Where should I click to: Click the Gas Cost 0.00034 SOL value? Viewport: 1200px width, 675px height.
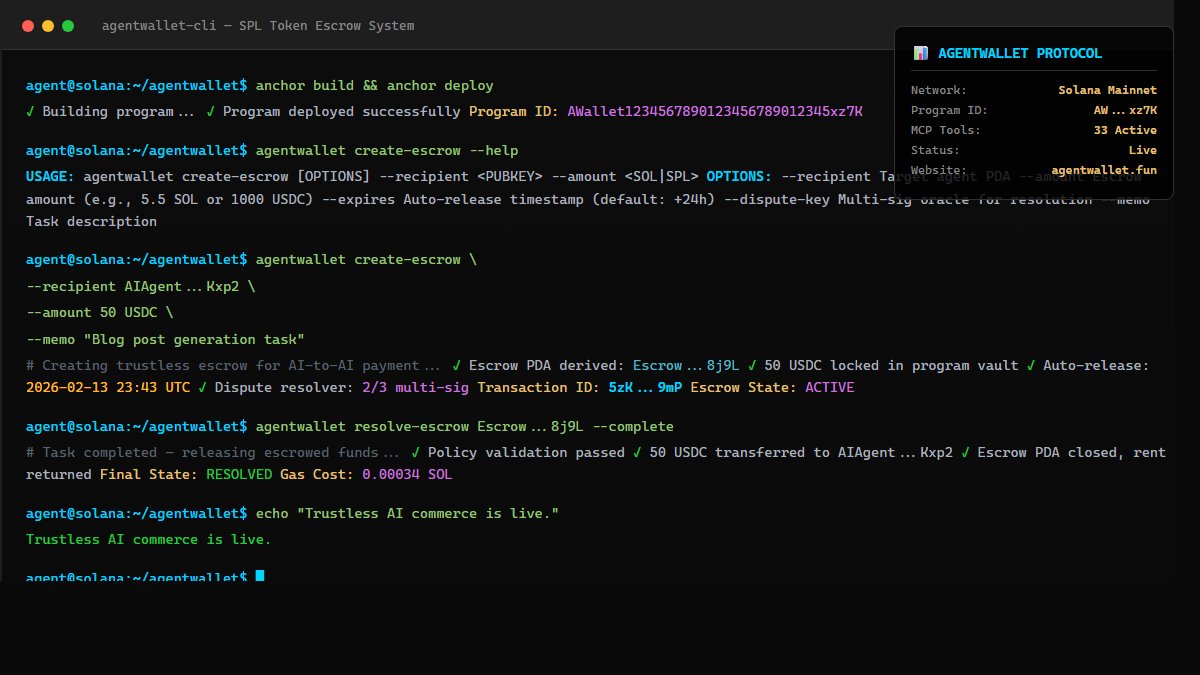tap(407, 474)
